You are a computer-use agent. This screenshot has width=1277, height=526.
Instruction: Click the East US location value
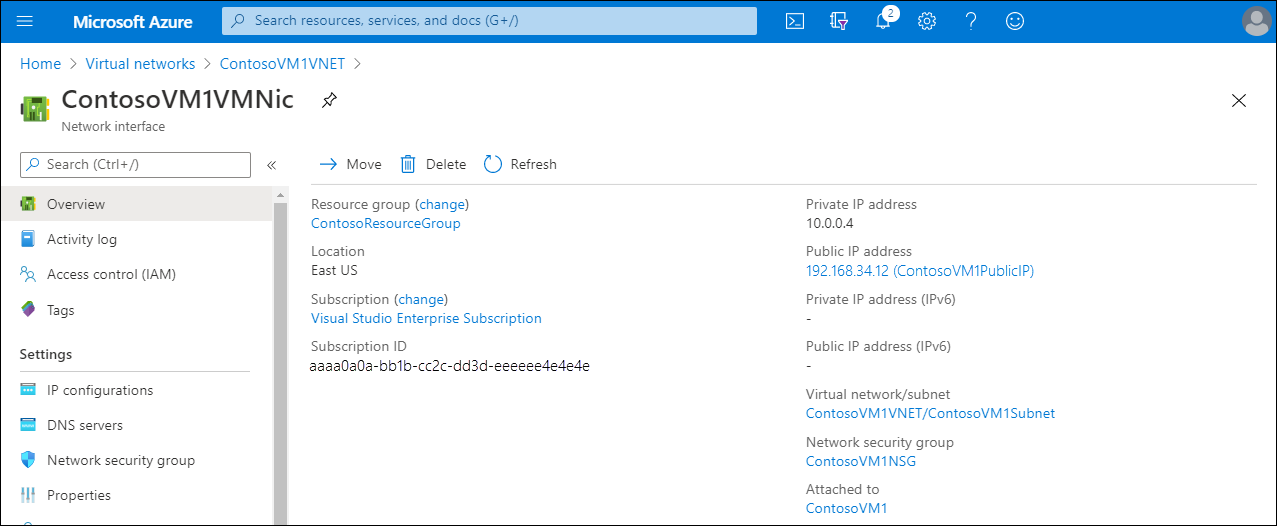(334, 270)
